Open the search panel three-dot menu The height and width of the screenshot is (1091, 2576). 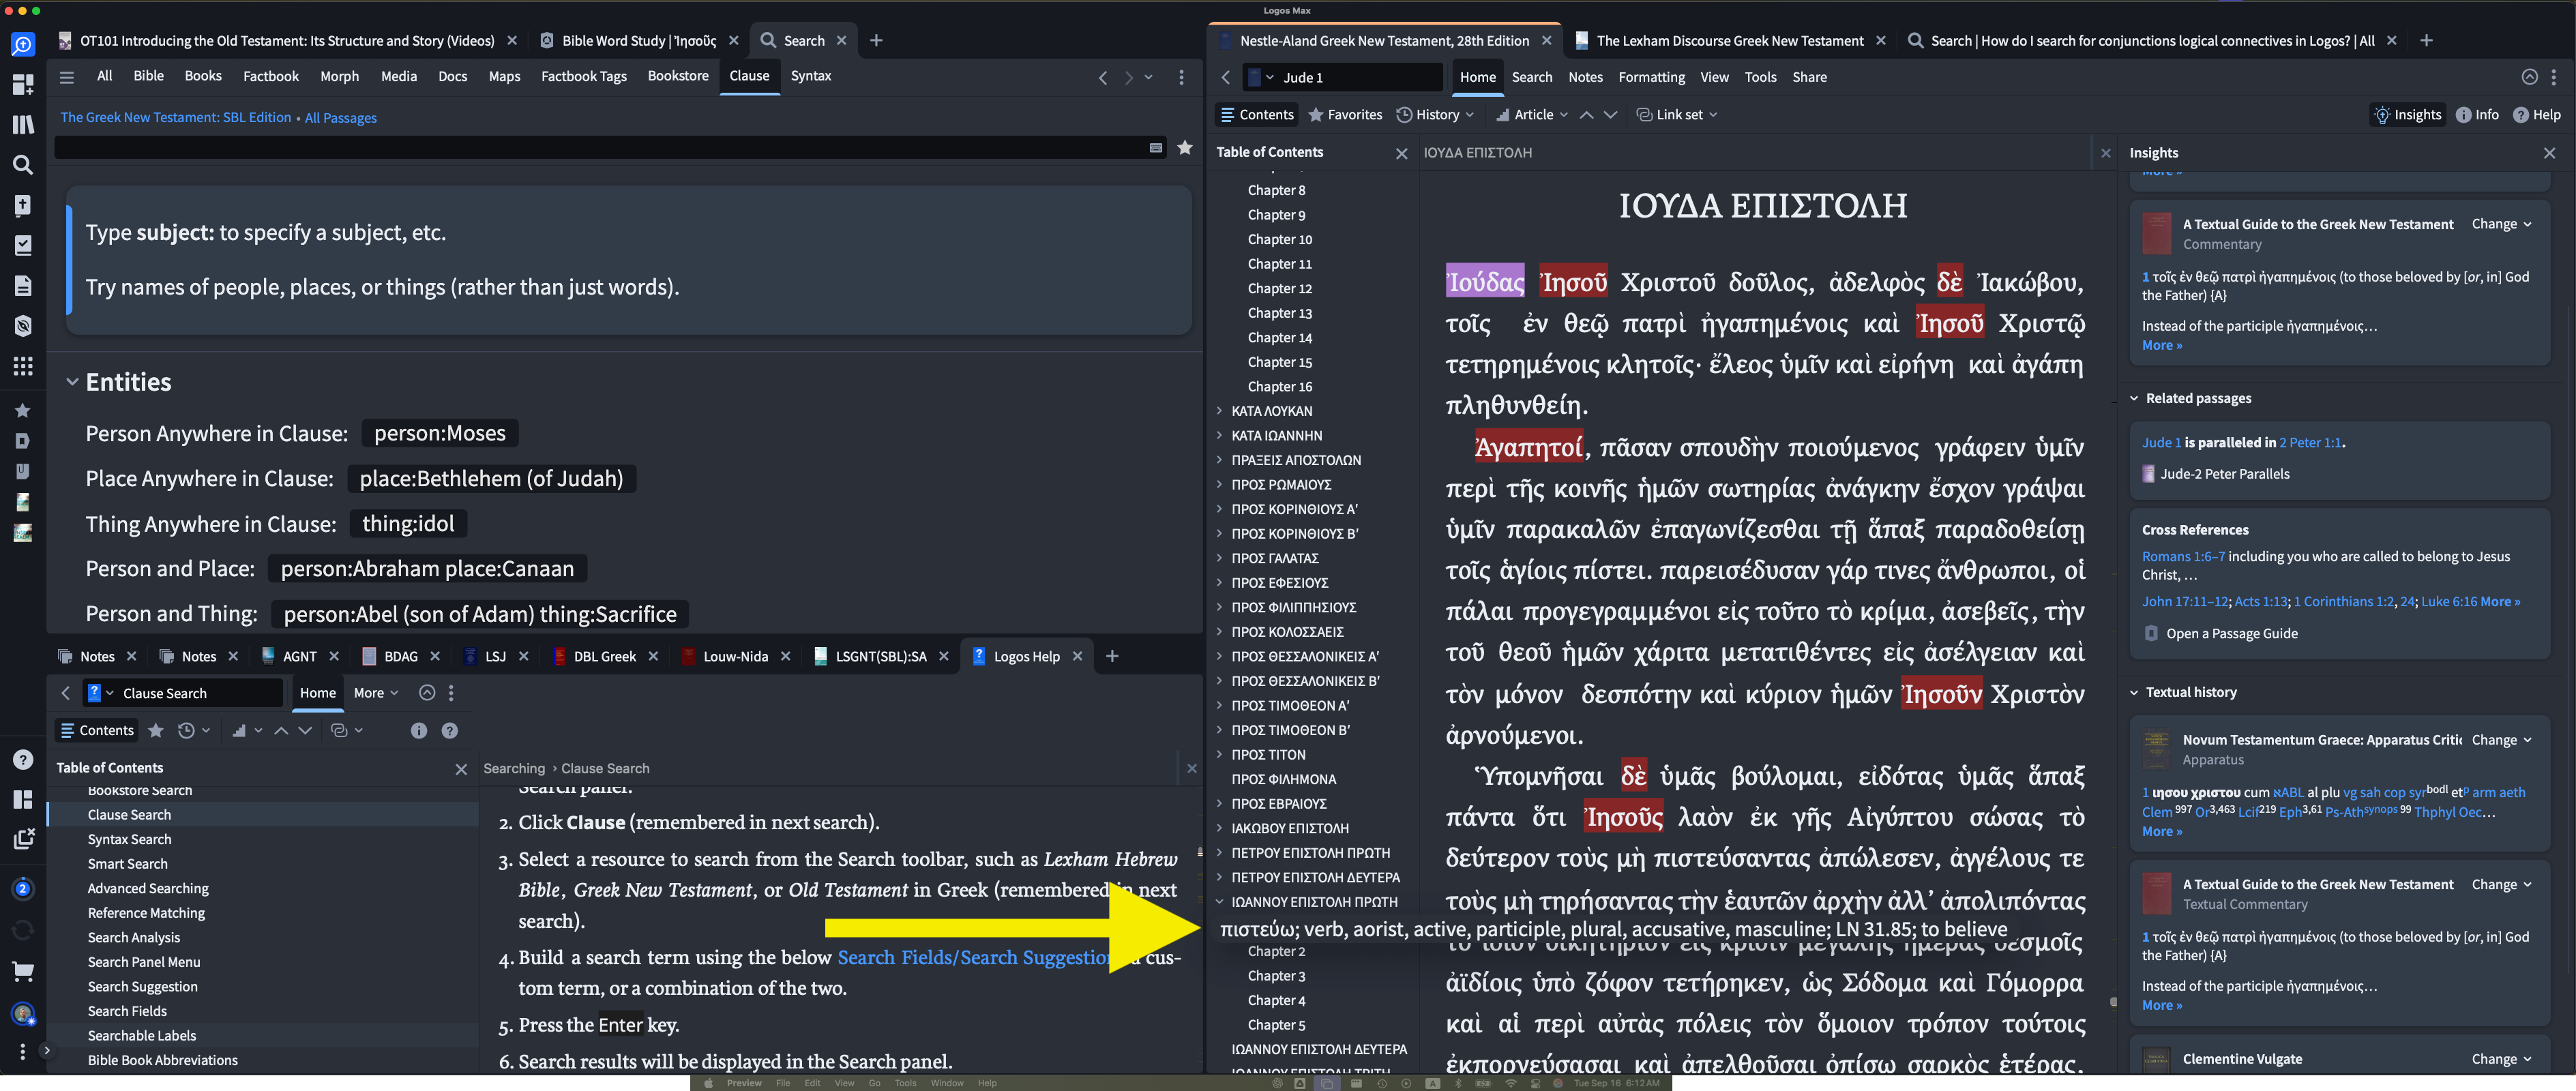point(1181,77)
